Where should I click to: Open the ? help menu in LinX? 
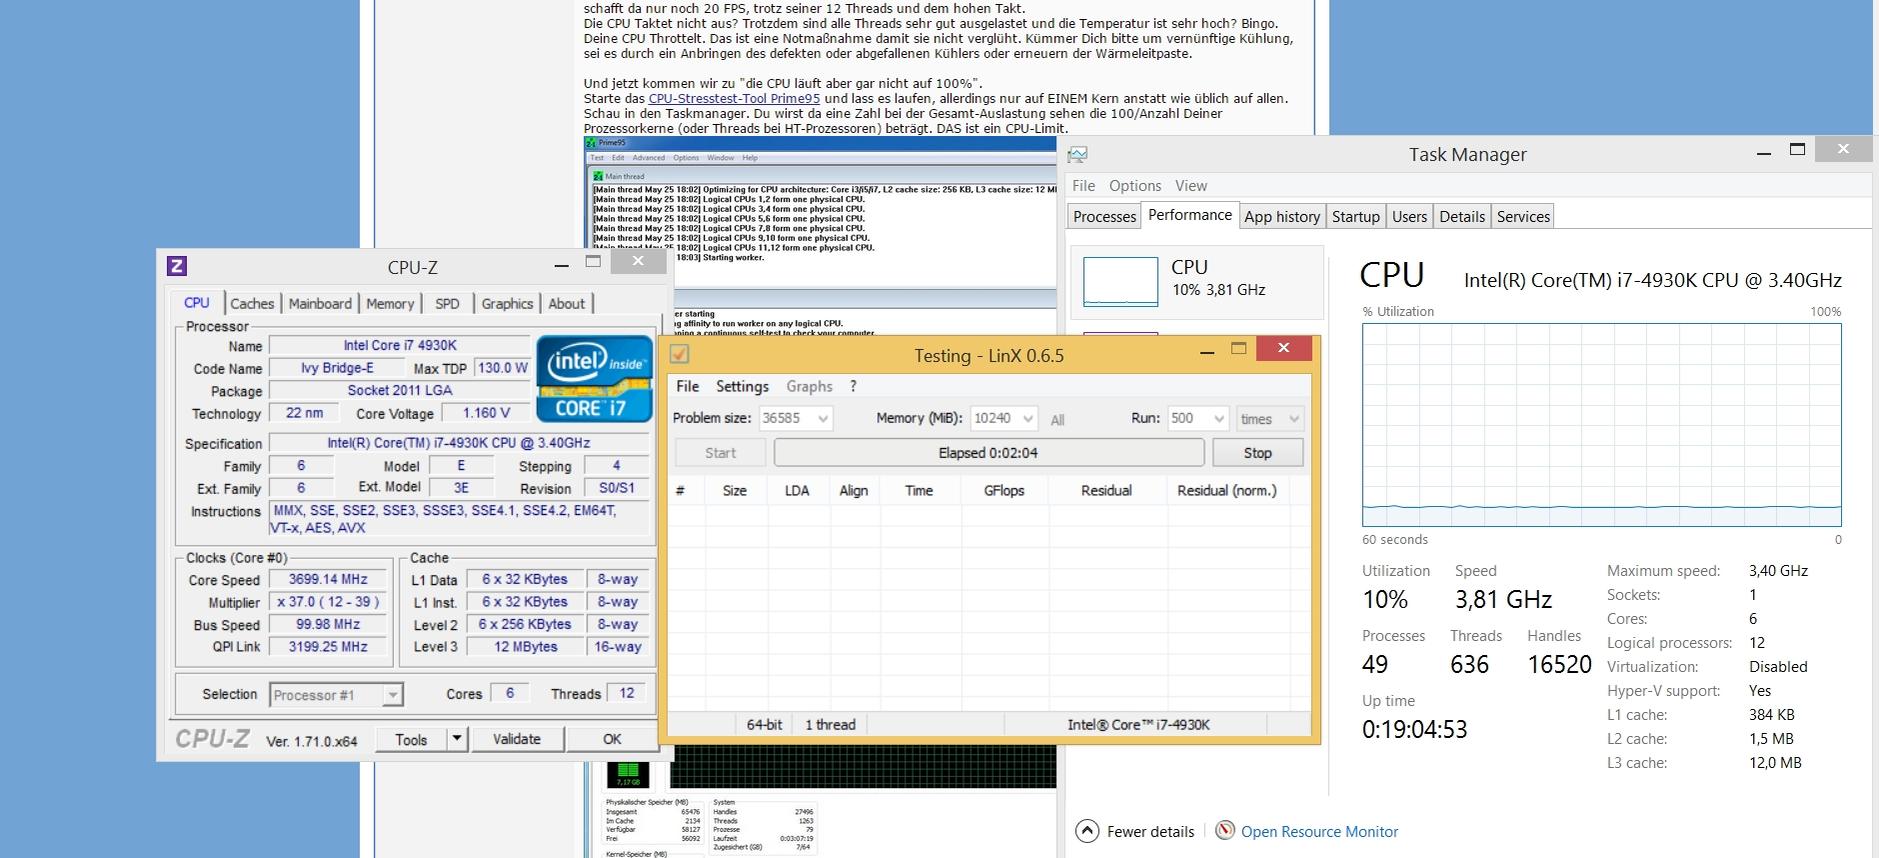point(853,386)
